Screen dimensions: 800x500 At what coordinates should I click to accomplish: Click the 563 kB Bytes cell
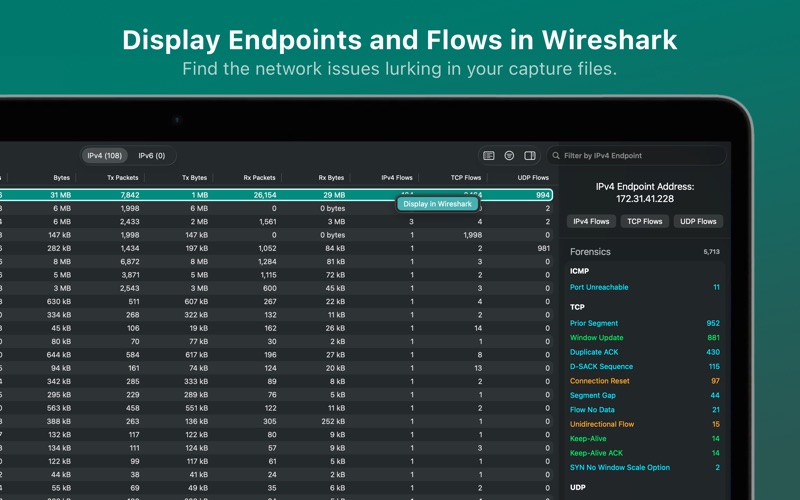pos(59,408)
